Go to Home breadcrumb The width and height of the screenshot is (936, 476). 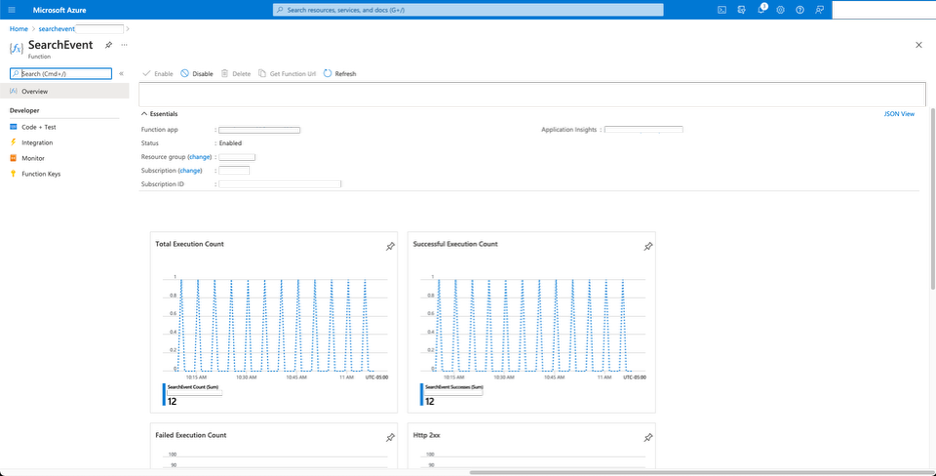(19, 29)
